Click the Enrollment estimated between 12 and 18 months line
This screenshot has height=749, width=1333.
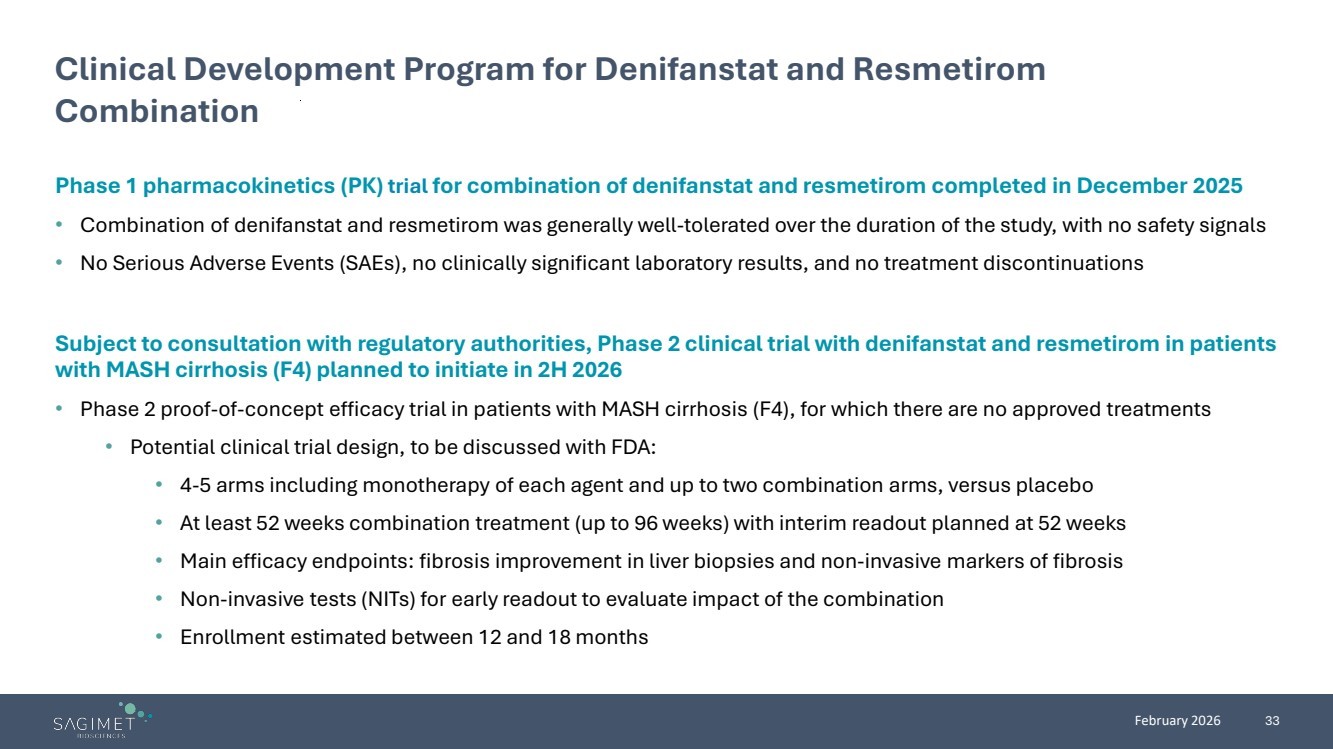point(414,637)
